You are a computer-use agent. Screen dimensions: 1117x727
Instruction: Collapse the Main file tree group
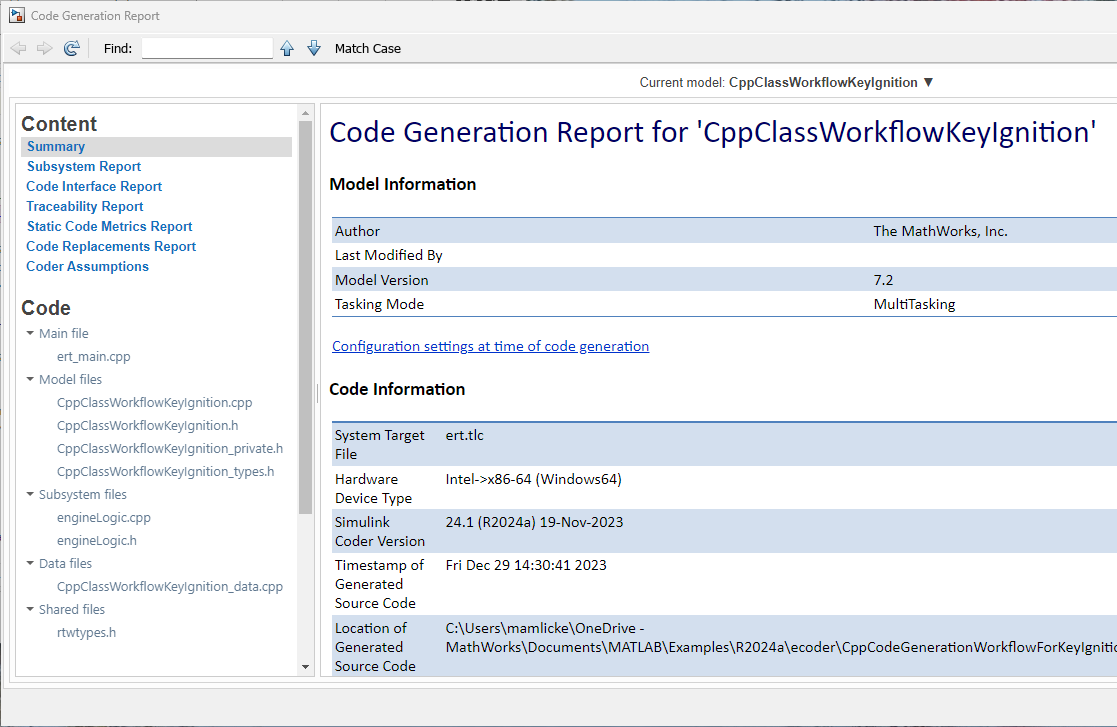30,333
